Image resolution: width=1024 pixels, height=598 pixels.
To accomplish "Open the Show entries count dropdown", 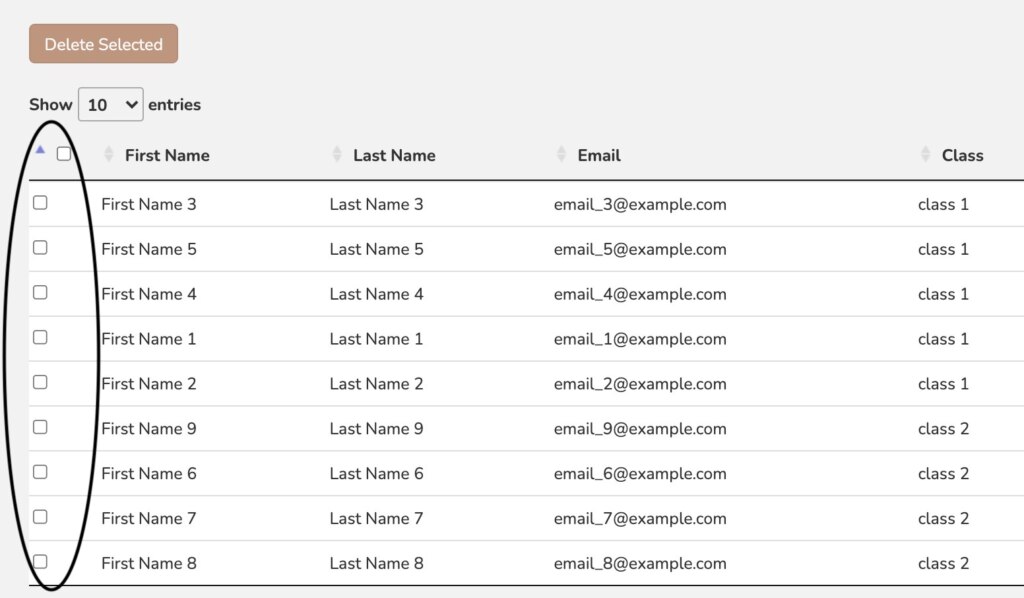I will point(110,104).
